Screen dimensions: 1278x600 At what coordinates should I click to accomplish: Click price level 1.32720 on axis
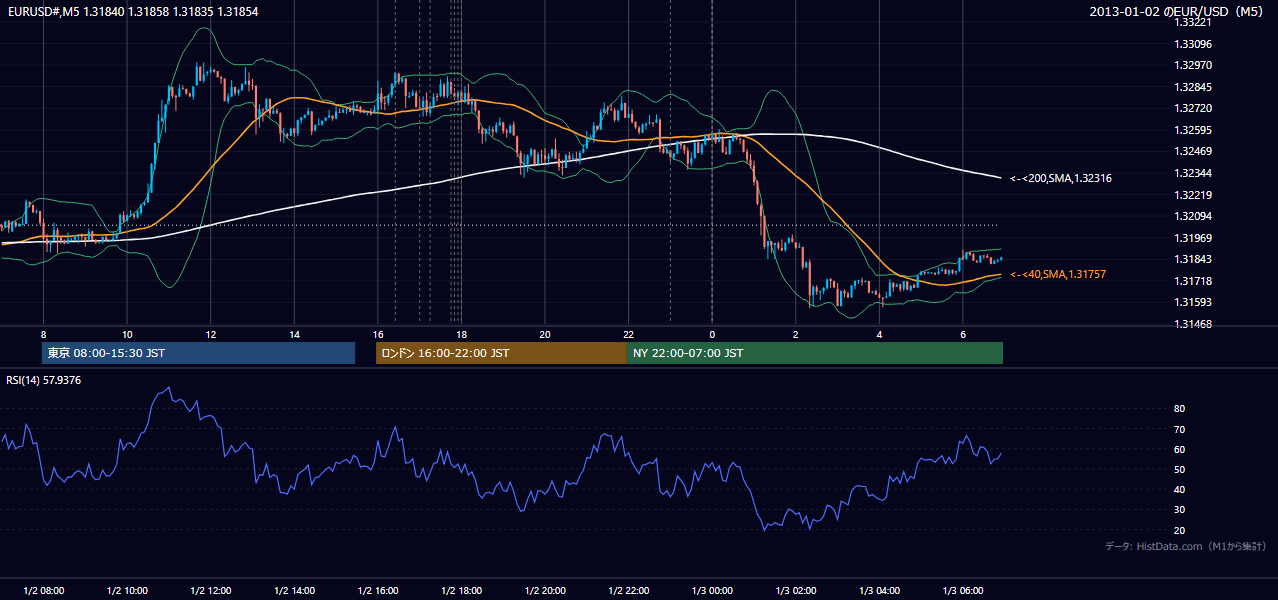1193,108
